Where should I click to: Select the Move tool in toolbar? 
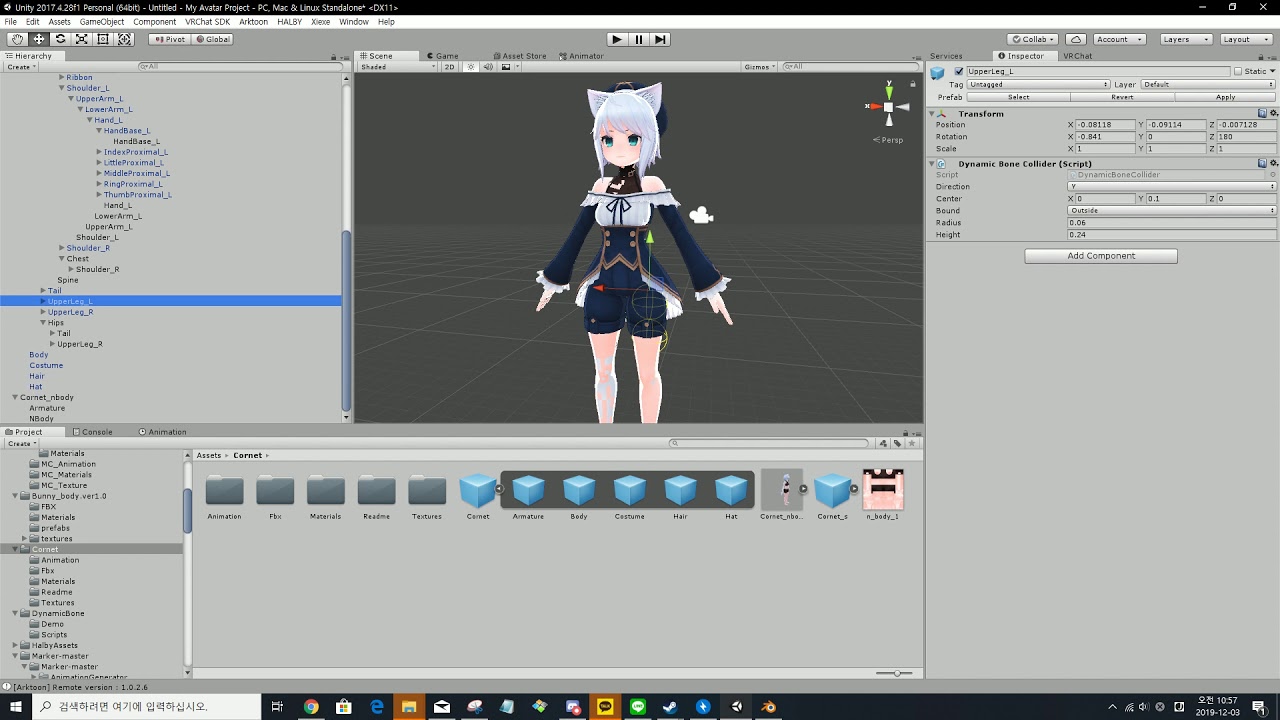point(39,39)
